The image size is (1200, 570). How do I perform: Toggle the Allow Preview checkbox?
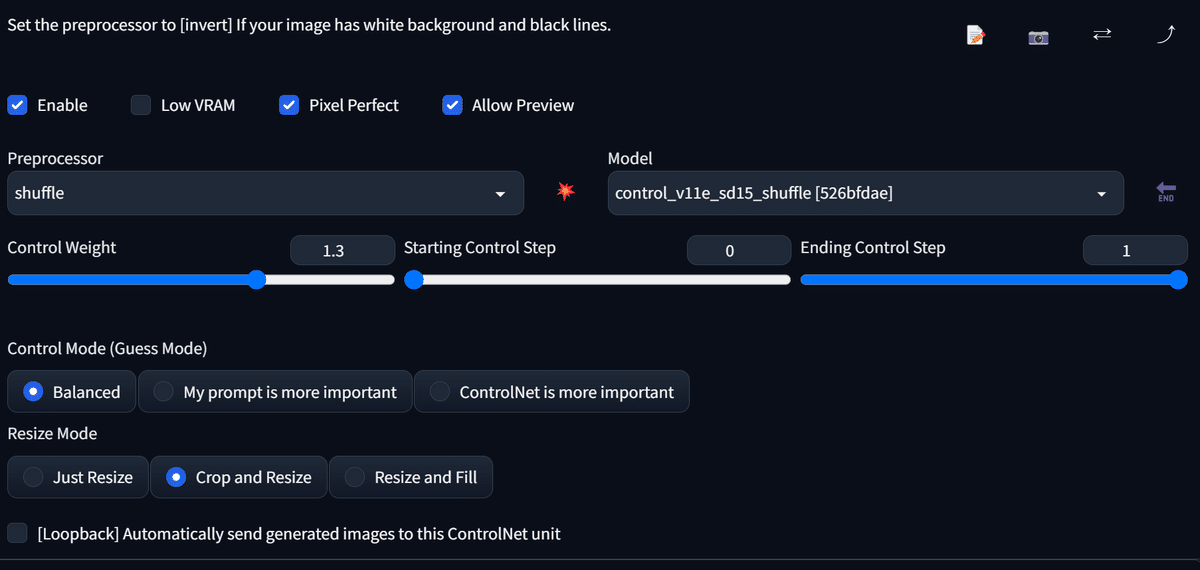pyautogui.click(x=452, y=105)
